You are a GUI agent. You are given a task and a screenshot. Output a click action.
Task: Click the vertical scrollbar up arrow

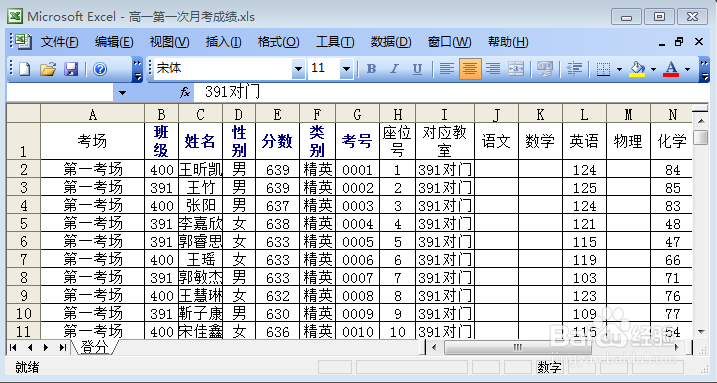(701, 120)
